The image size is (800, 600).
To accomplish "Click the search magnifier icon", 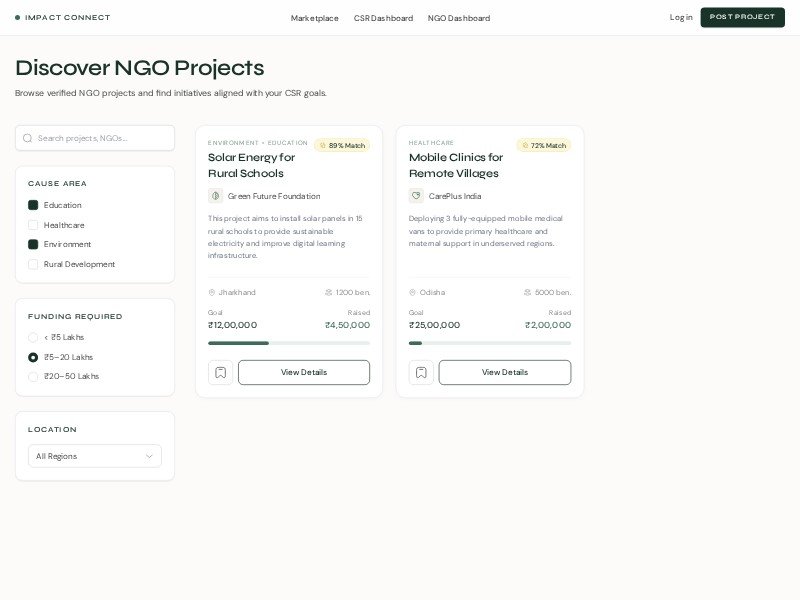I will [28, 138].
